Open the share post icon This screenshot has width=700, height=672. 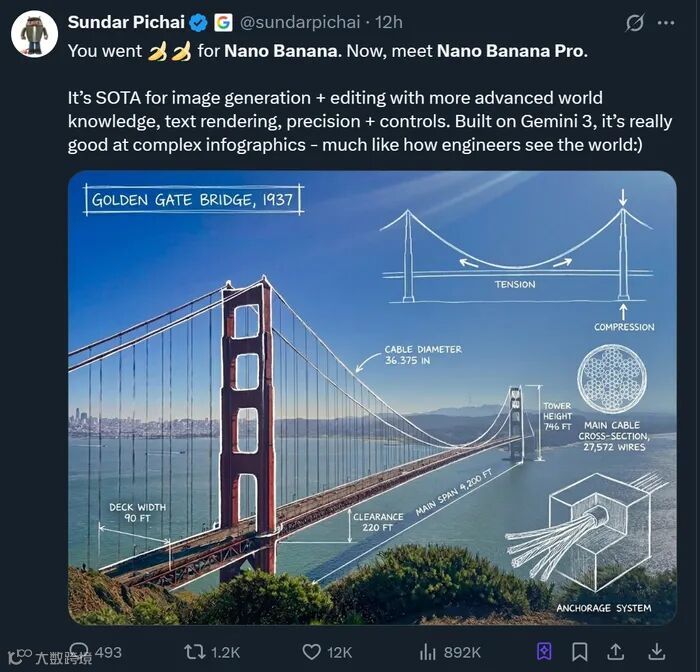point(616,652)
